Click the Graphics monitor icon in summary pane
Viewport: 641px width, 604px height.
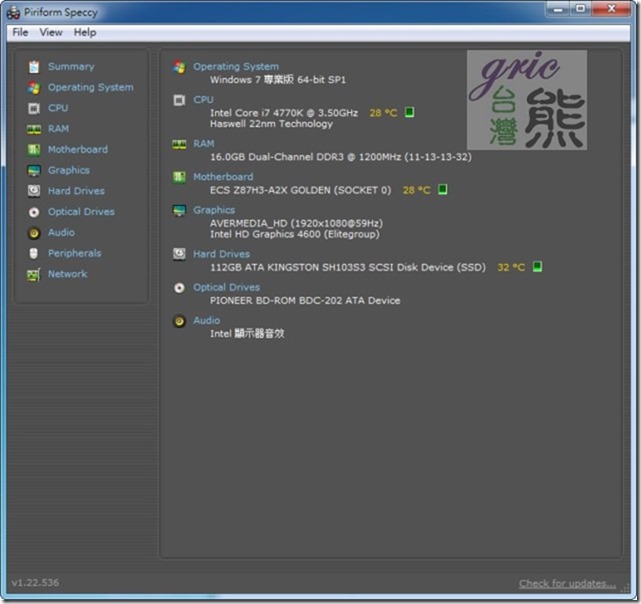179,211
